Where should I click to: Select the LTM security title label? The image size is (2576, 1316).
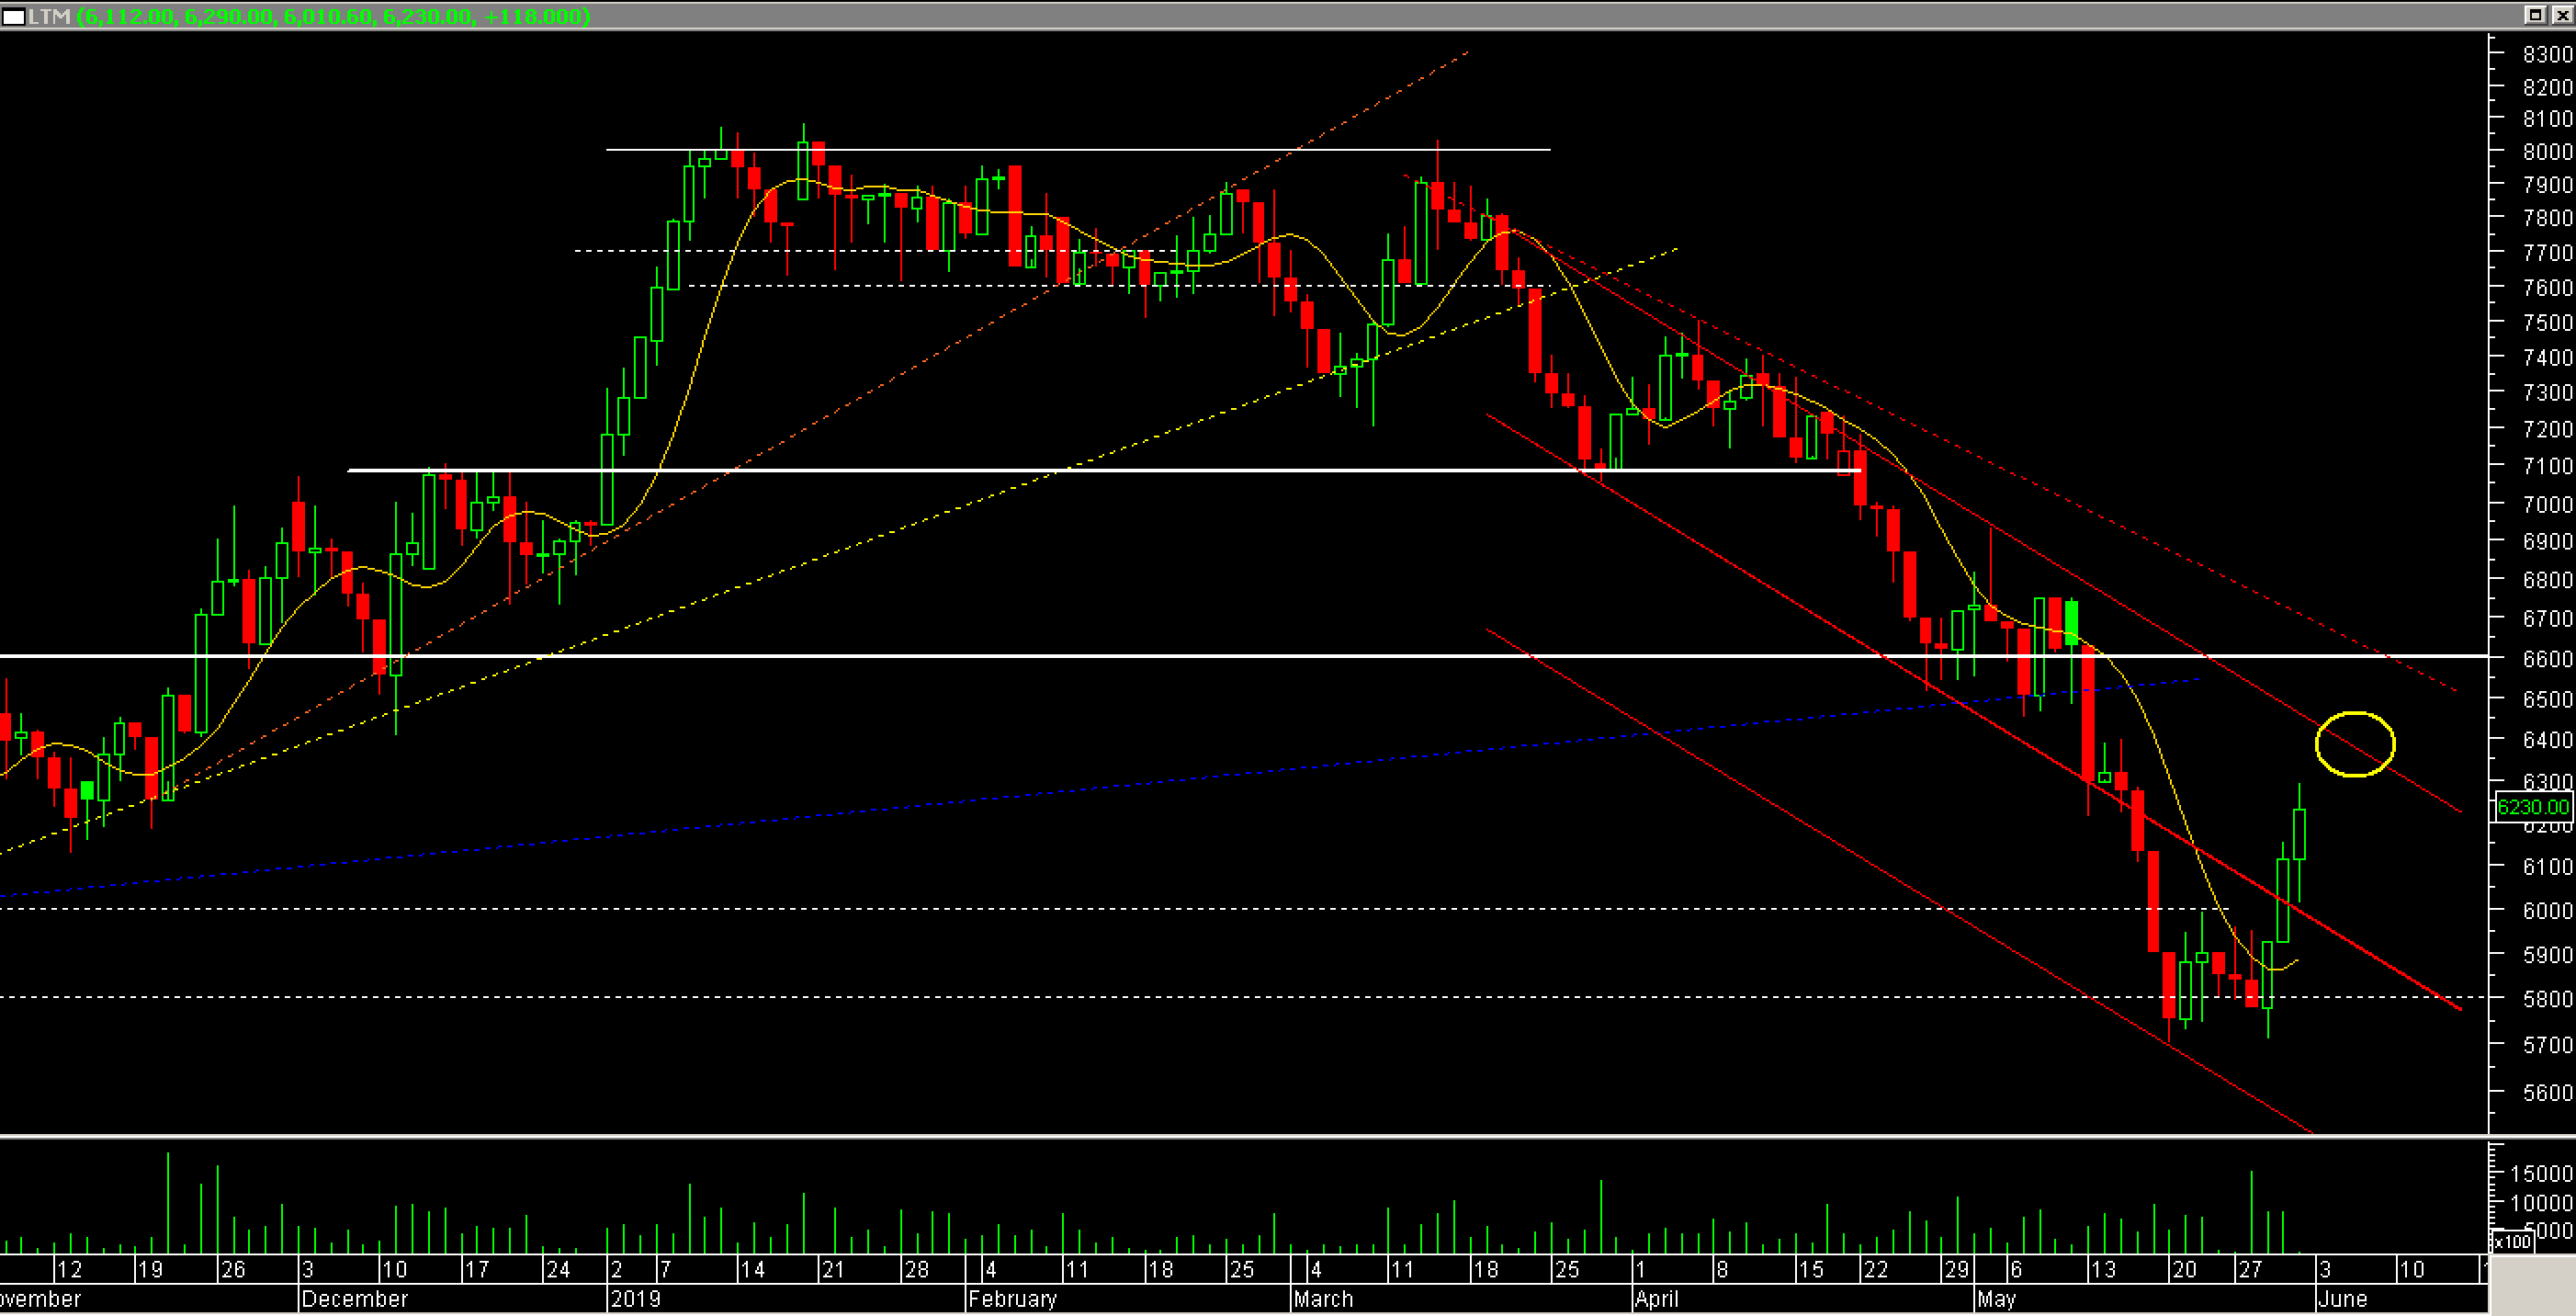click(49, 17)
